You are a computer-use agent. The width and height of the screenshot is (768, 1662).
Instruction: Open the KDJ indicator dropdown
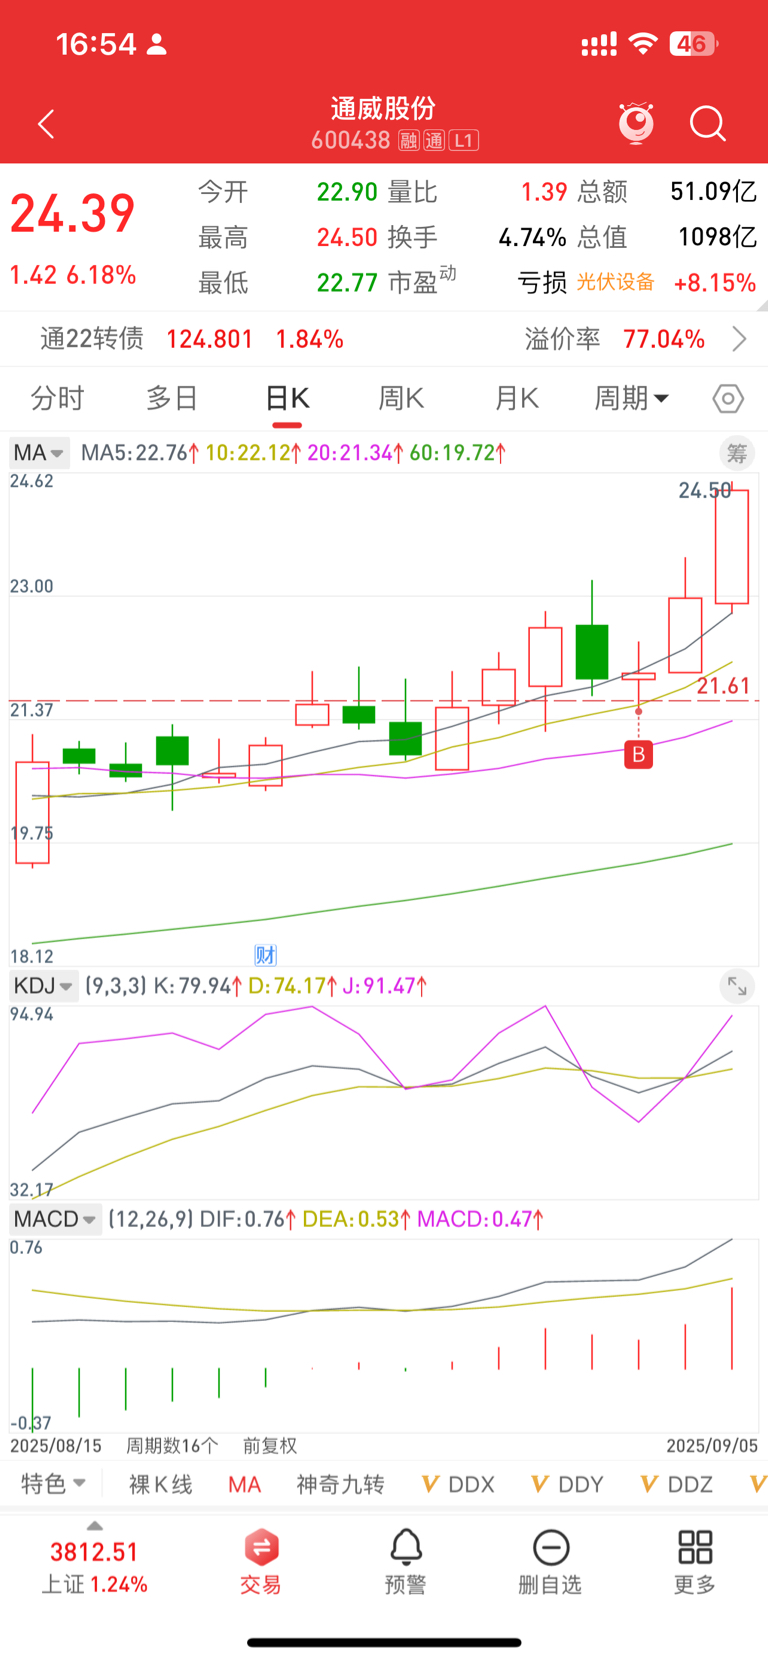pos(44,987)
